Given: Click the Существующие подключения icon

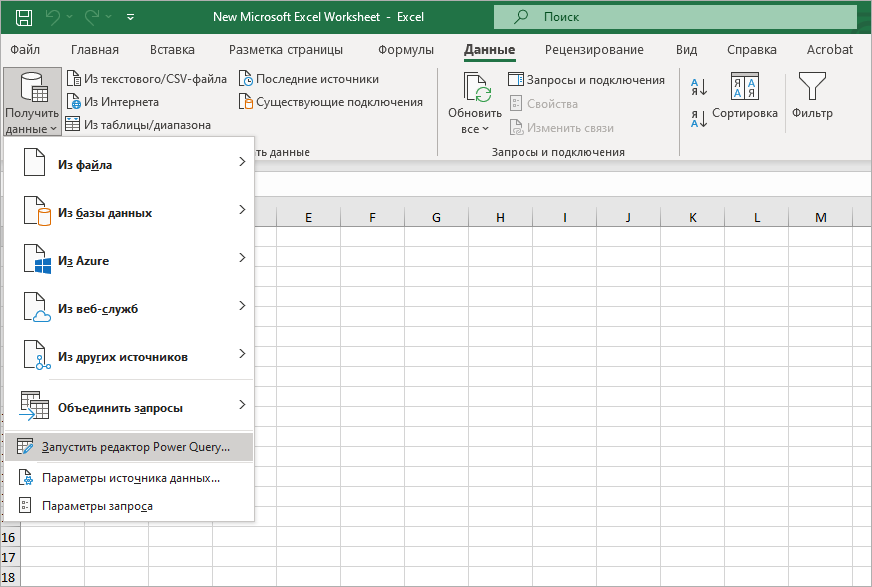Looking at the screenshot, I should (246, 102).
